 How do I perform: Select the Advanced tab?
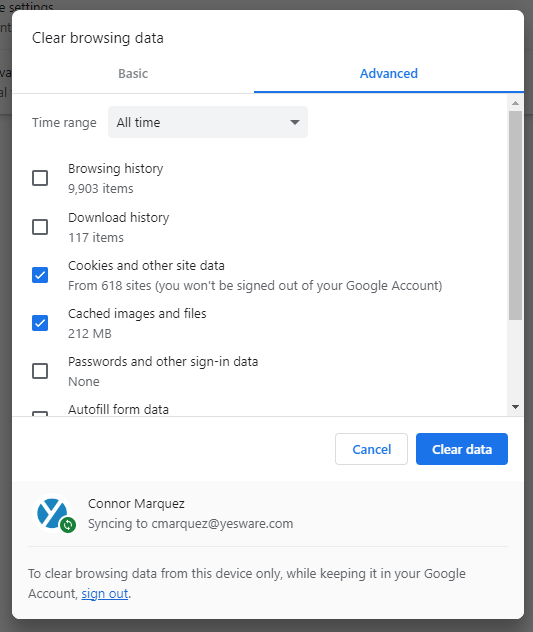[x=389, y=74]
